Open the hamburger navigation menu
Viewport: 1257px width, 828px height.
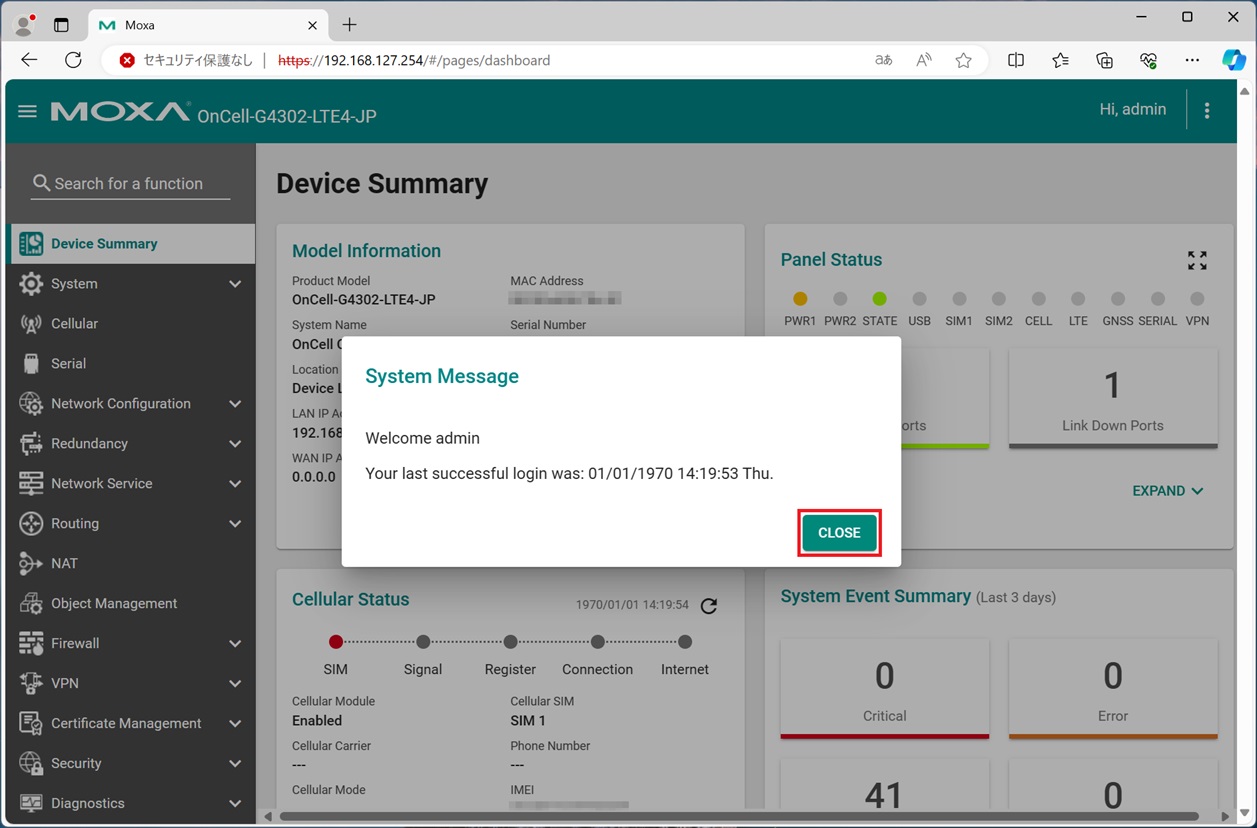[x=27, y=111]
